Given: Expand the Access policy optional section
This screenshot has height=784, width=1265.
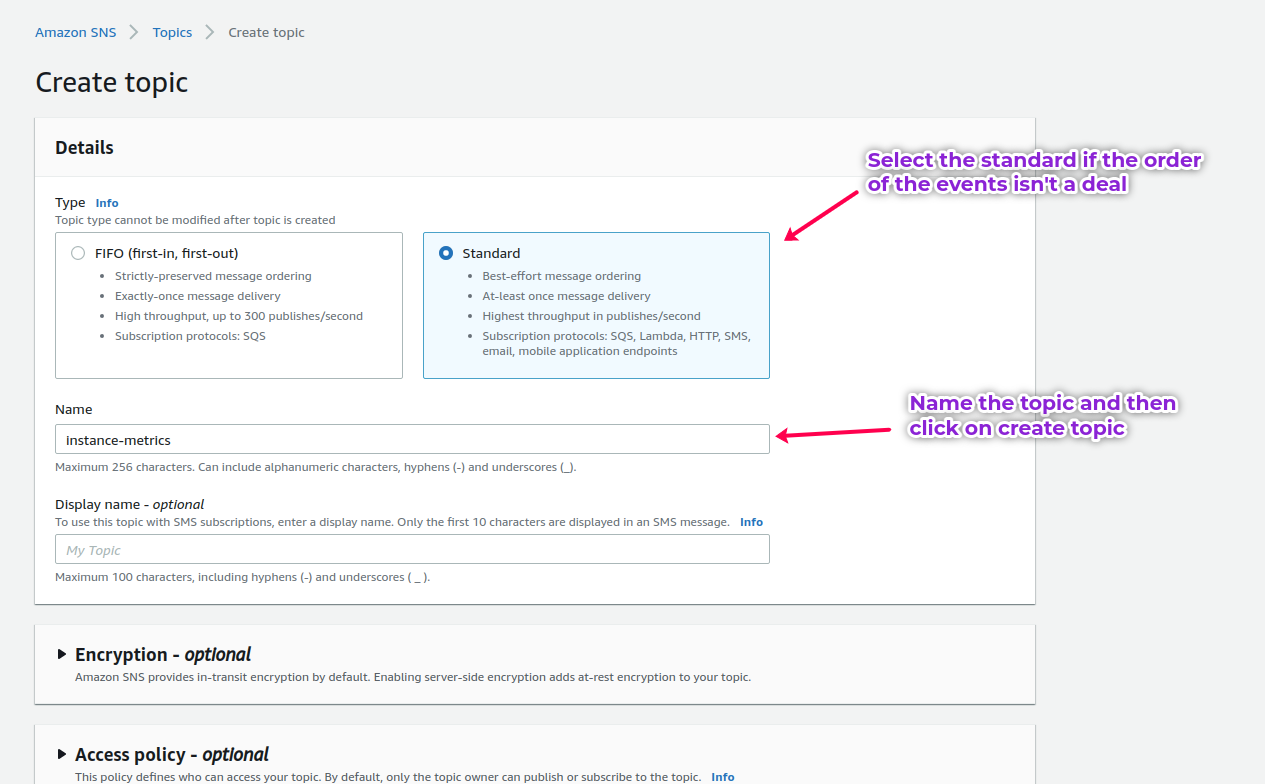Looking at the screenshot, I should (x=62, y=755).
